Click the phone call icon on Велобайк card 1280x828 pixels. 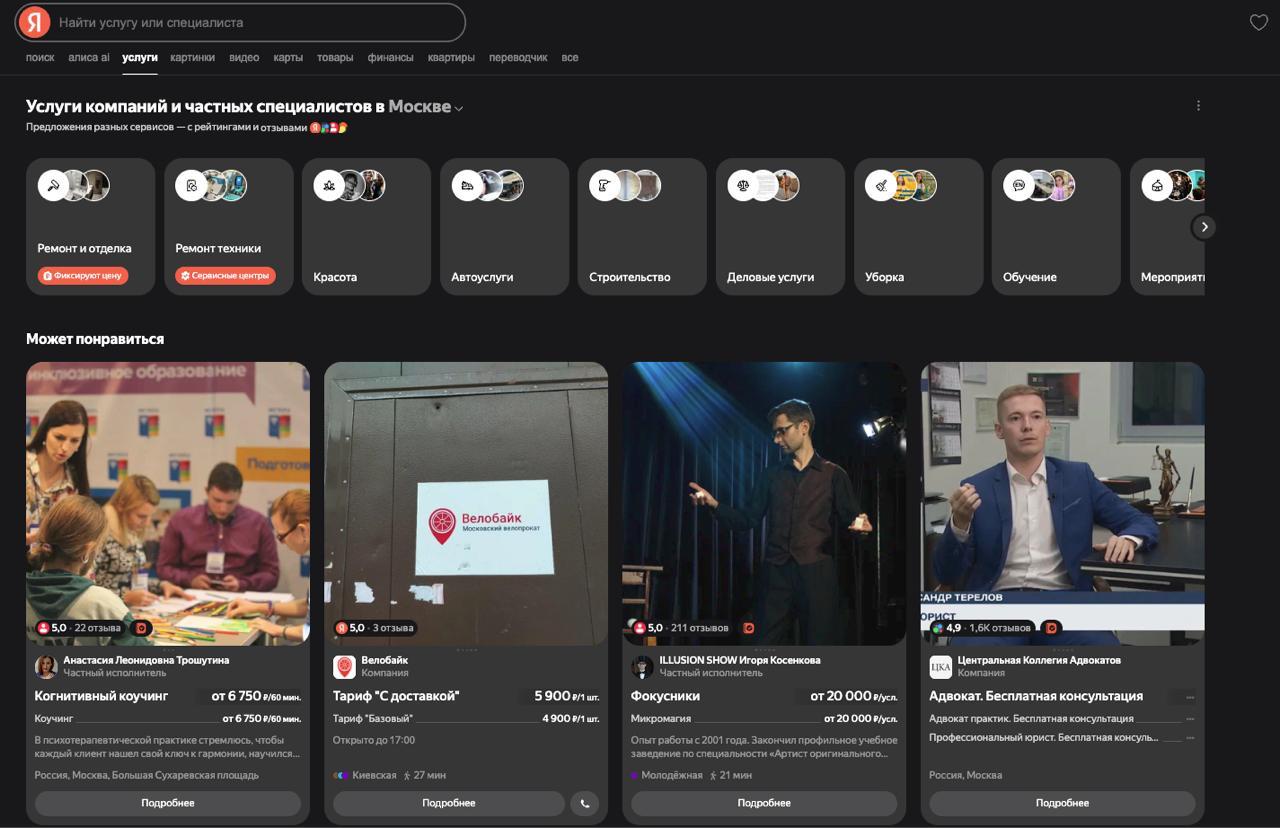coord(584,803)
